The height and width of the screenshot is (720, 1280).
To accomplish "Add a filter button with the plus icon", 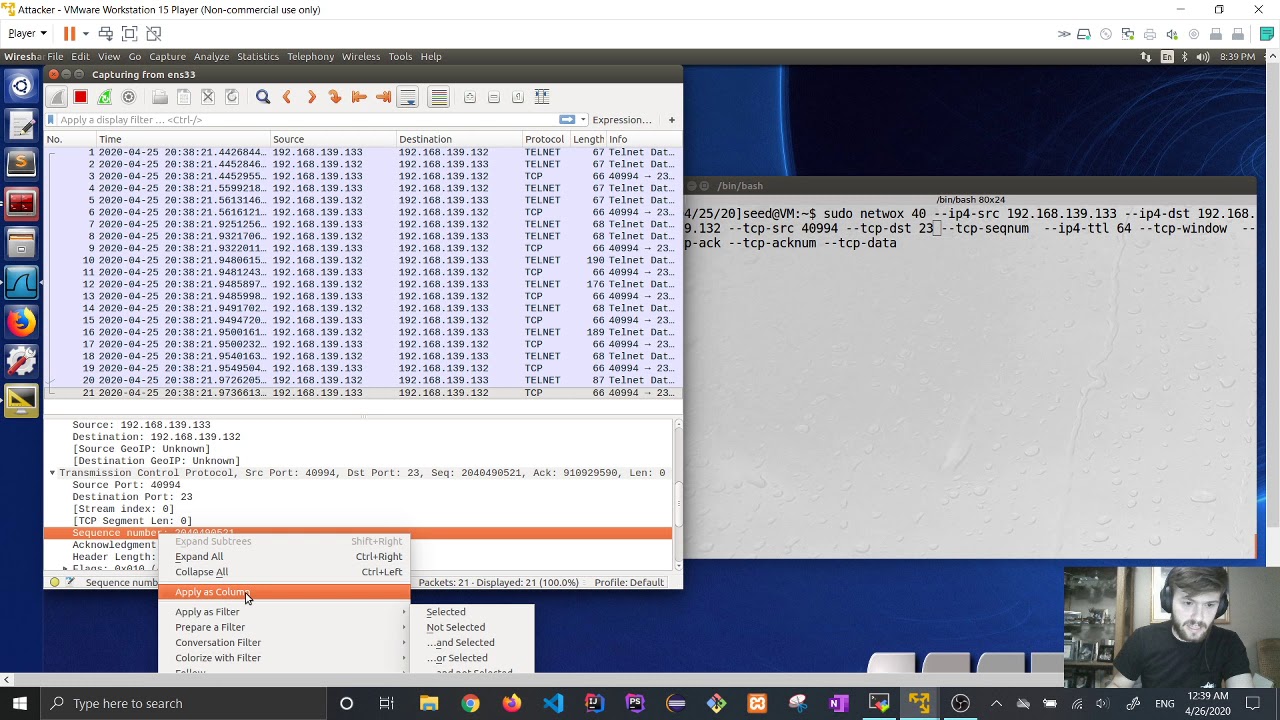I will pos(672,120).
